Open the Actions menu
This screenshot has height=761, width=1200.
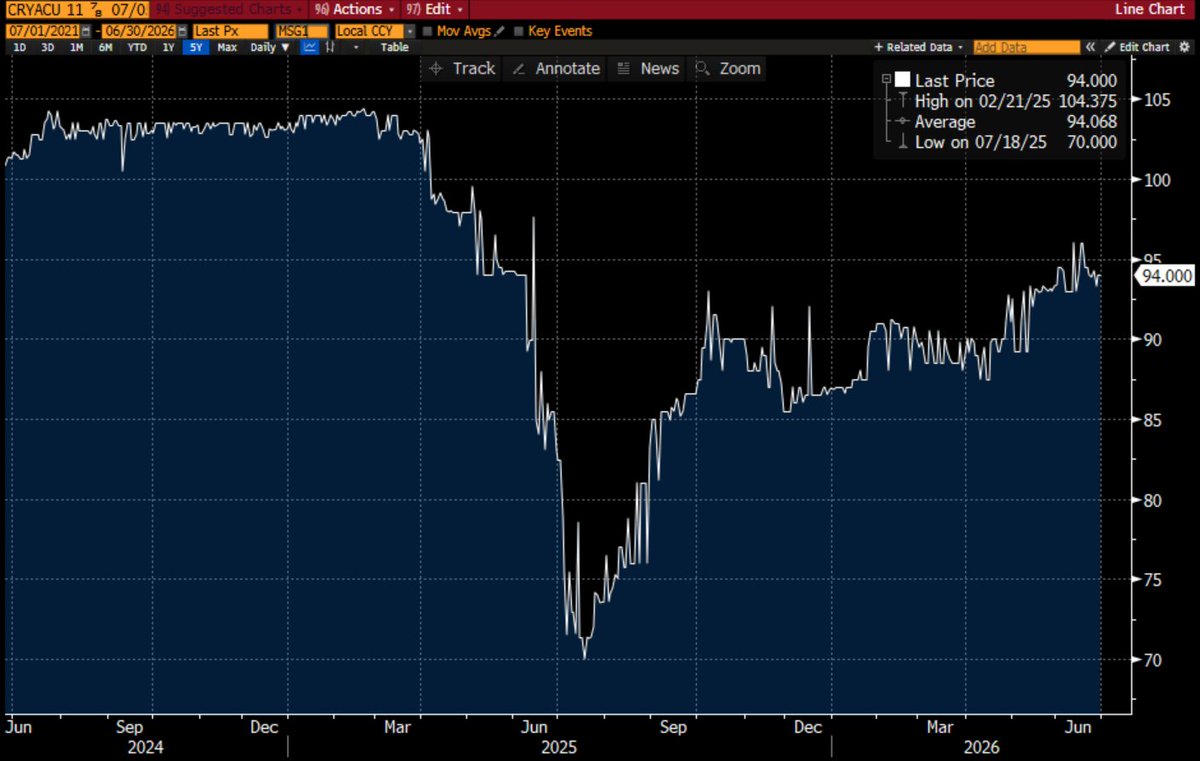click(x=352, y=9)
